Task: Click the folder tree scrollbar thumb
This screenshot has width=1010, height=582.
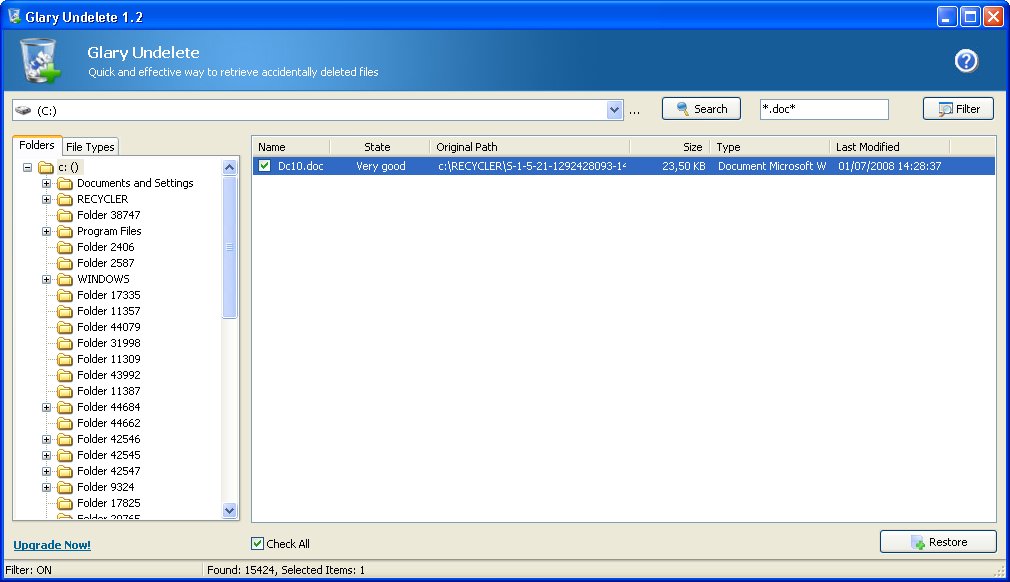Action: coord(229,247)
